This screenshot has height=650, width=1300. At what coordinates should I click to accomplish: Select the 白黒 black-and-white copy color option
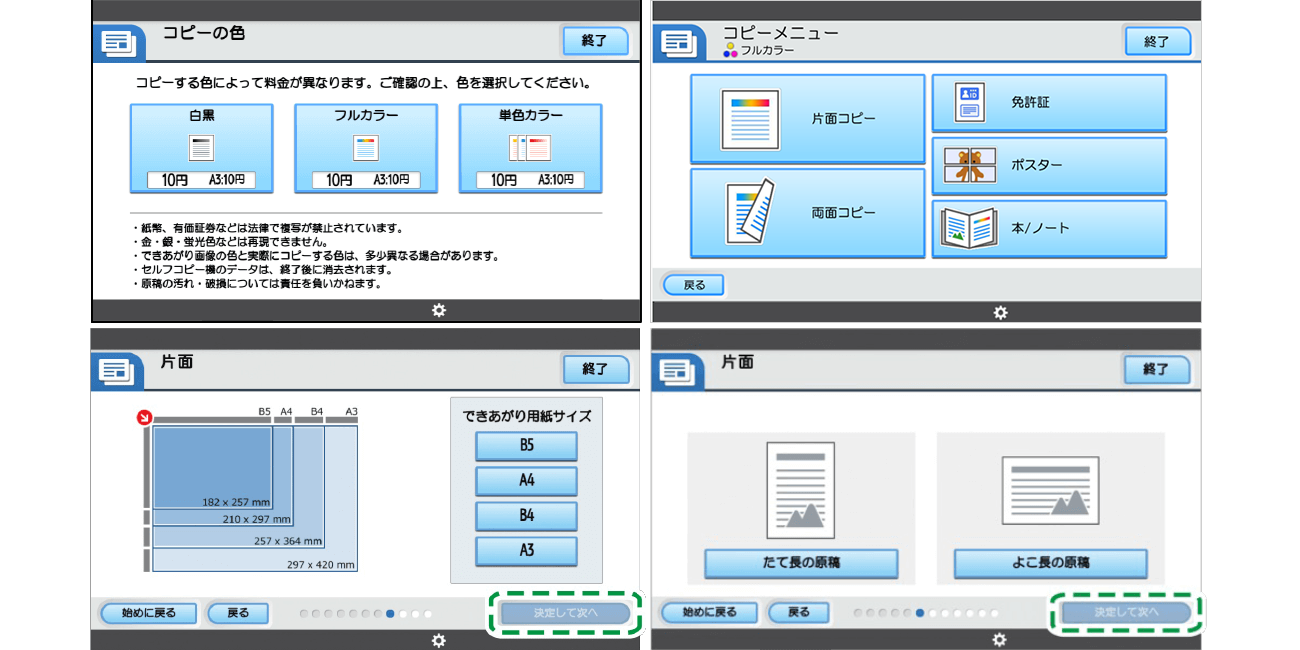click(x=201, y=148)
